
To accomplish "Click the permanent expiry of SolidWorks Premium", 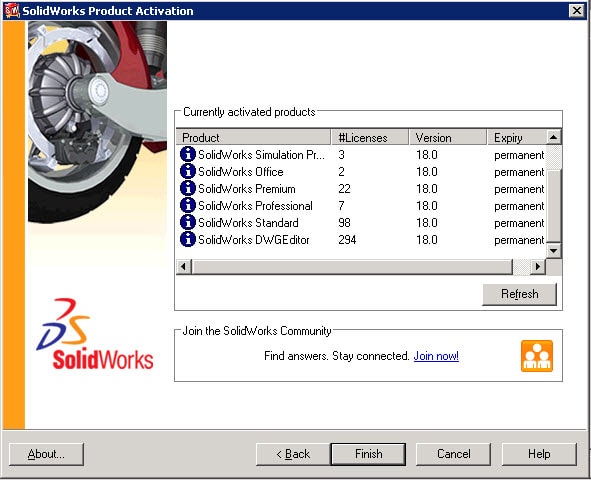I will (x=519, y=189).
